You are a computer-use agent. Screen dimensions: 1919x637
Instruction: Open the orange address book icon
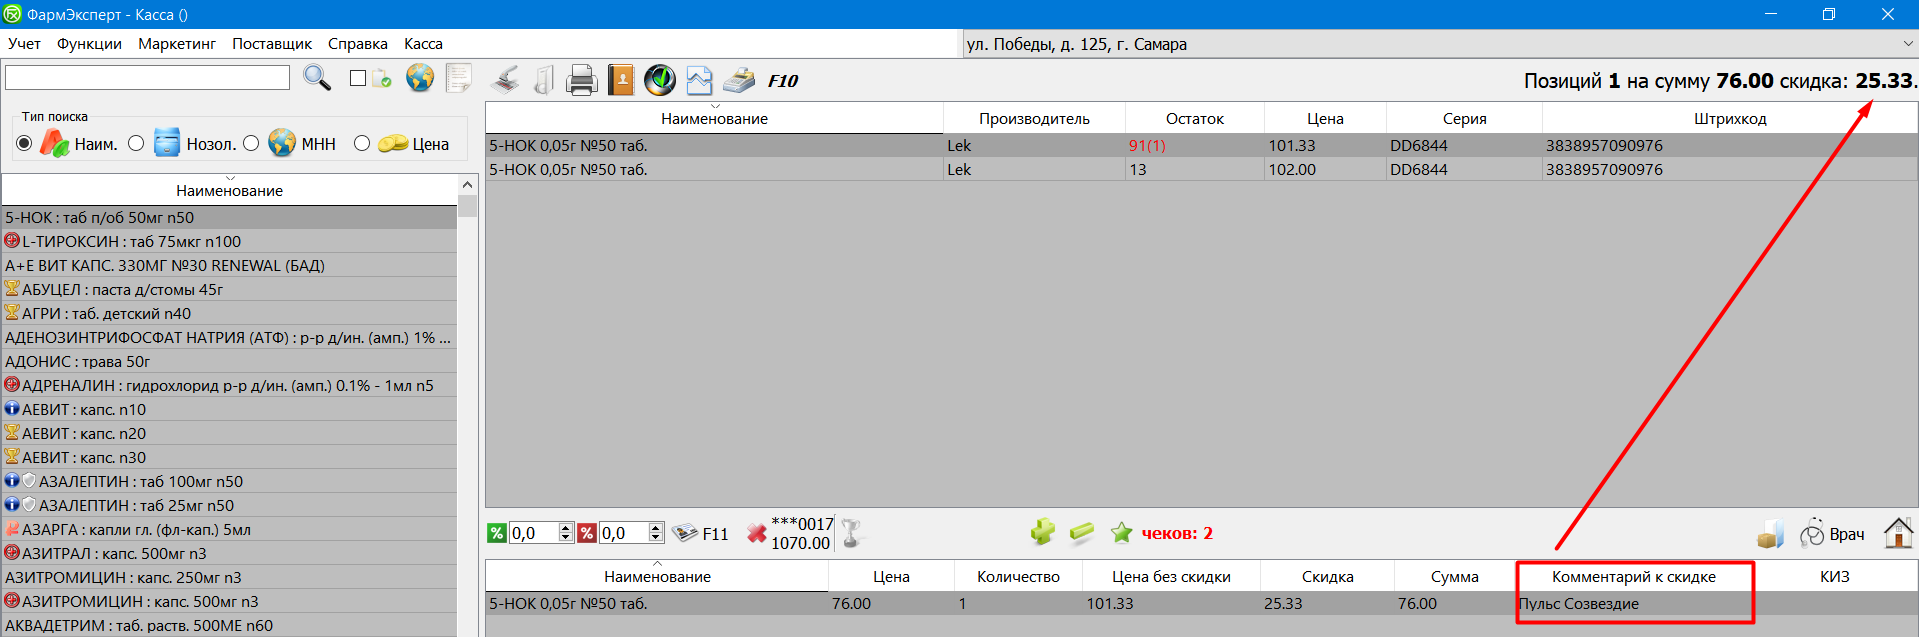coord(620,80)
